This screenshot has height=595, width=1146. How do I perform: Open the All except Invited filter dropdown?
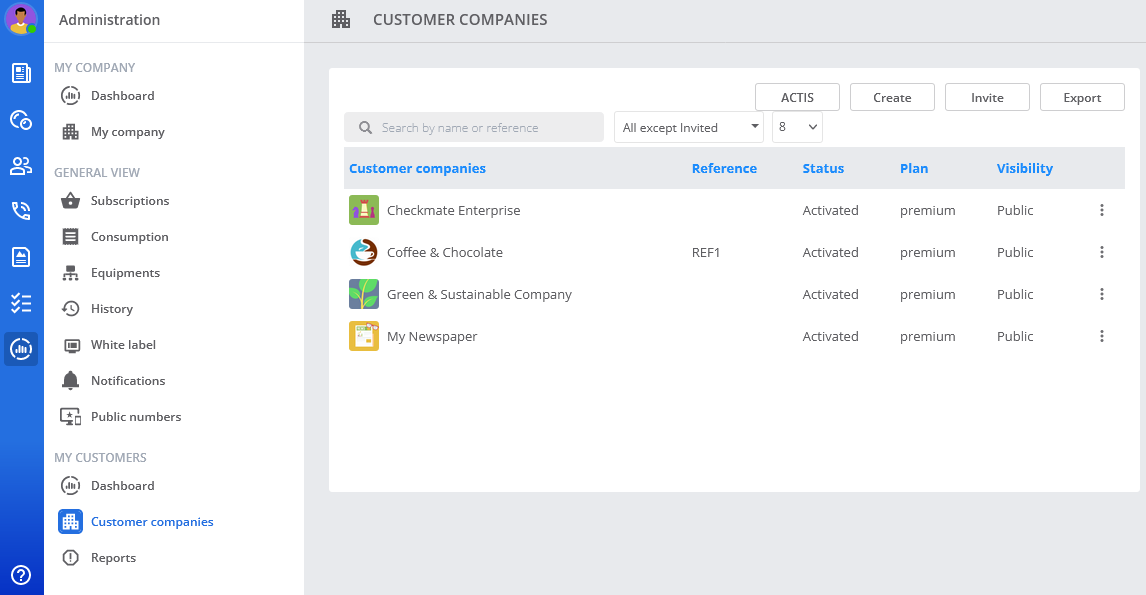[x=688, y=127]
